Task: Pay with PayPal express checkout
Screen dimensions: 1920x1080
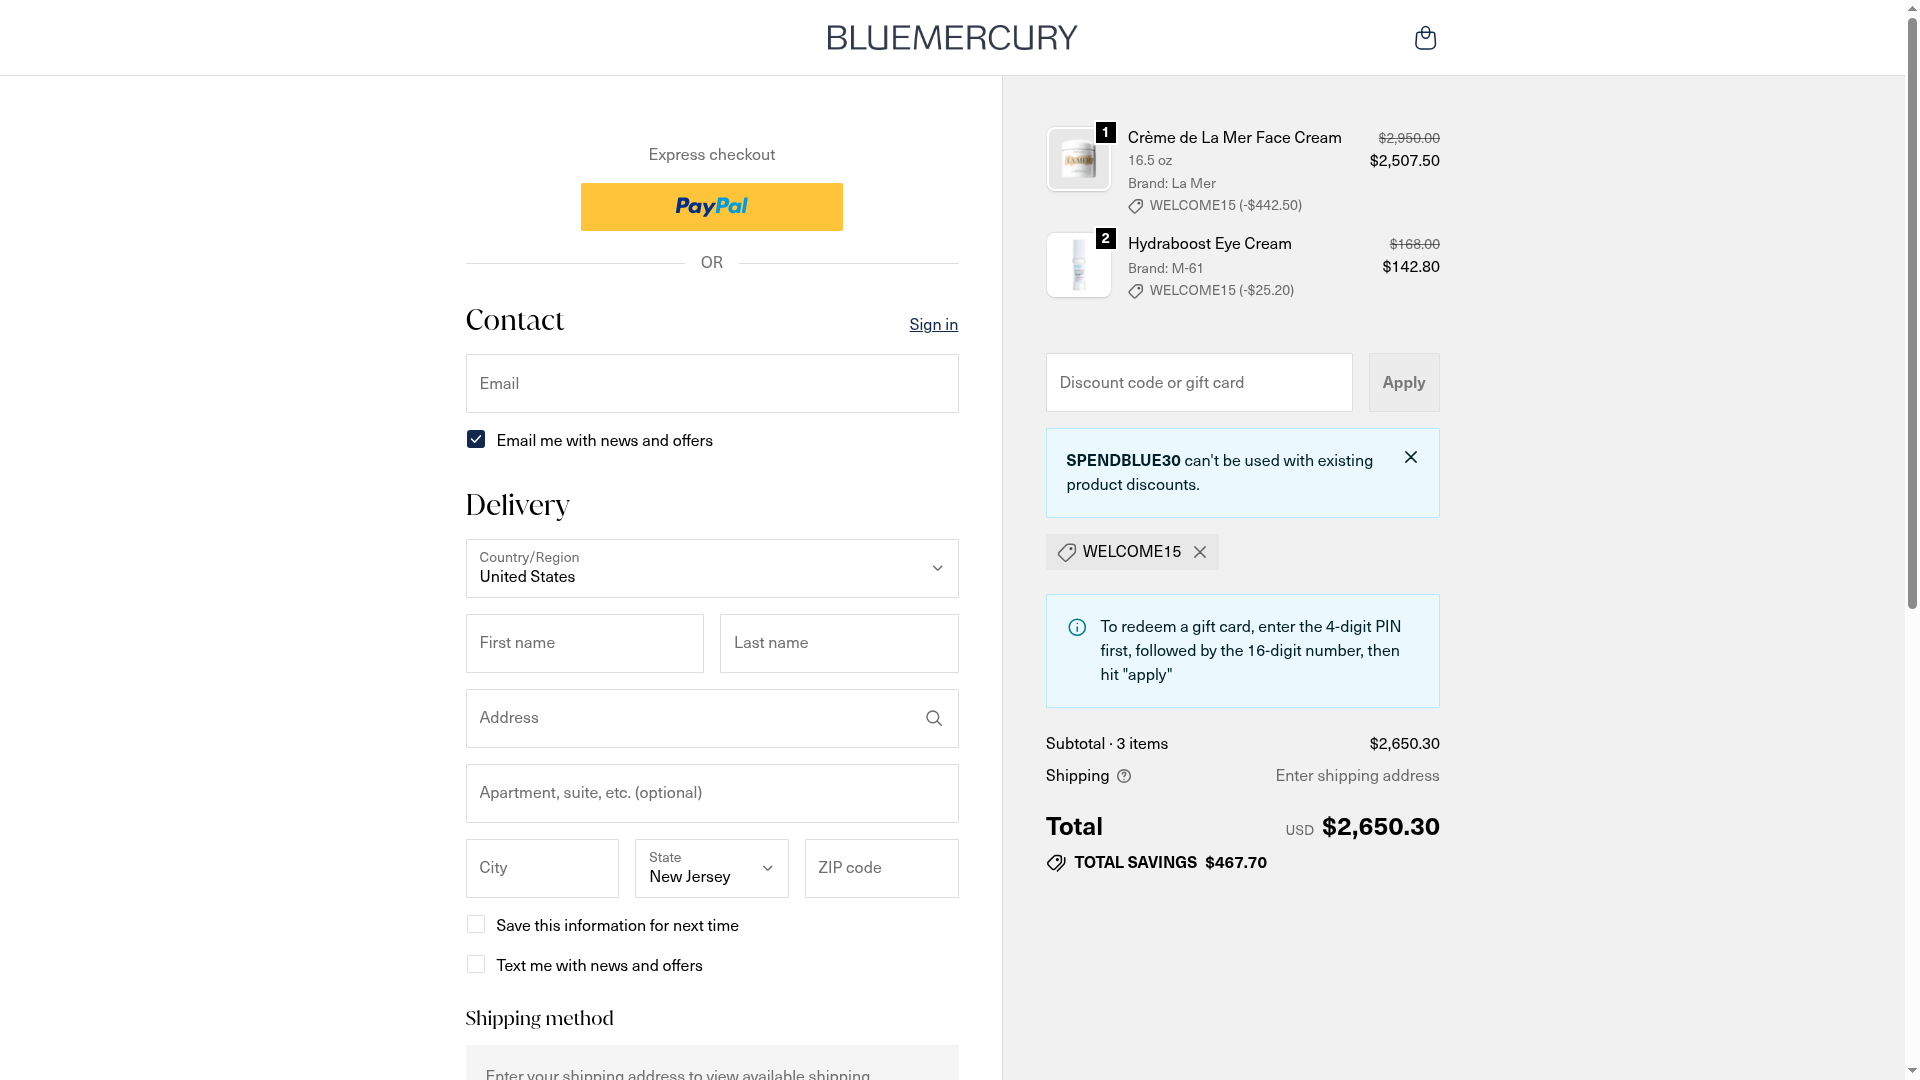Action: pos(711,207)
